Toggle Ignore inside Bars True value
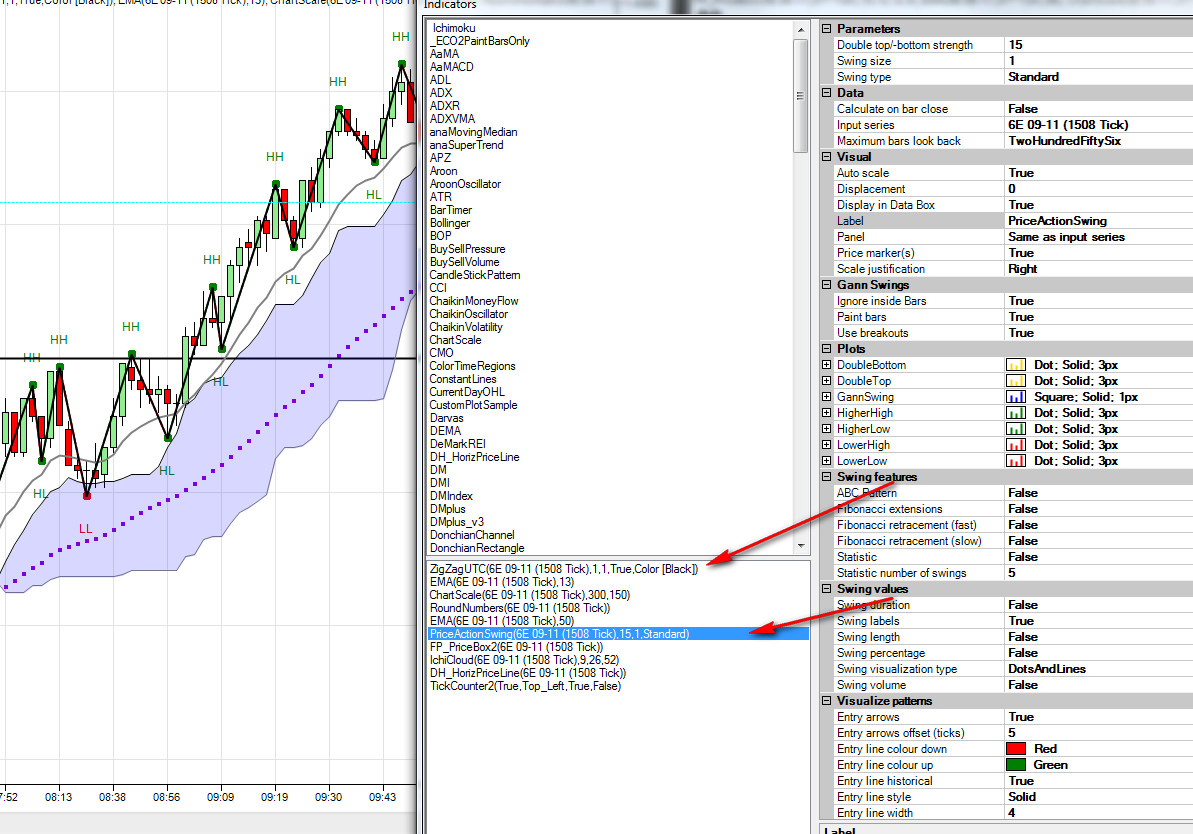1193x834 pixels. click(1099, 301)
